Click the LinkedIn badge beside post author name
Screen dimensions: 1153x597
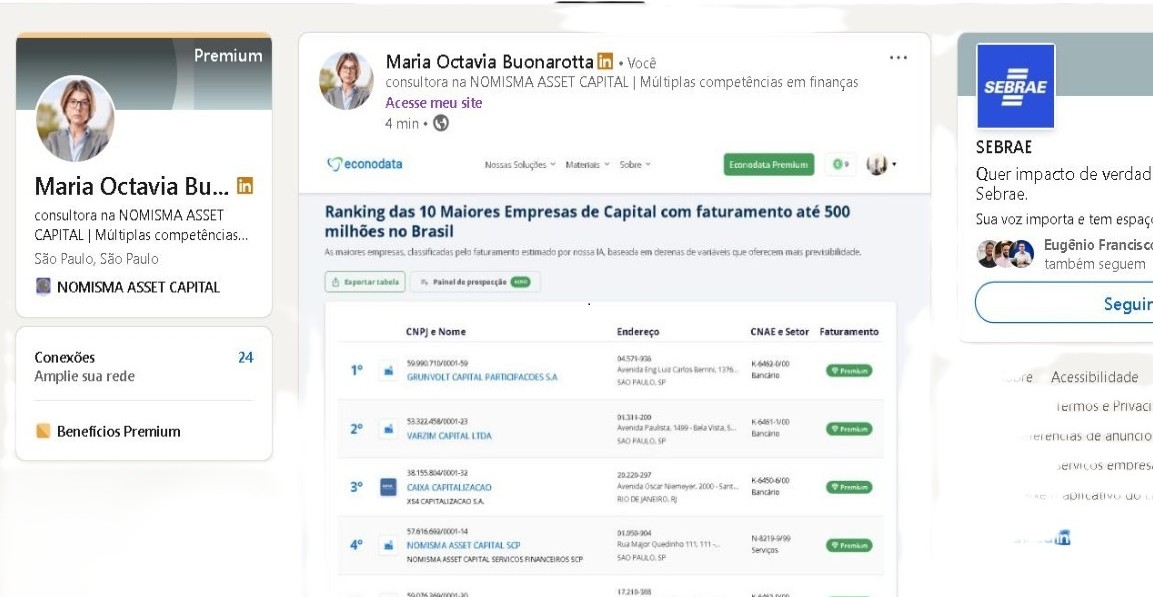tap(605, 63)
